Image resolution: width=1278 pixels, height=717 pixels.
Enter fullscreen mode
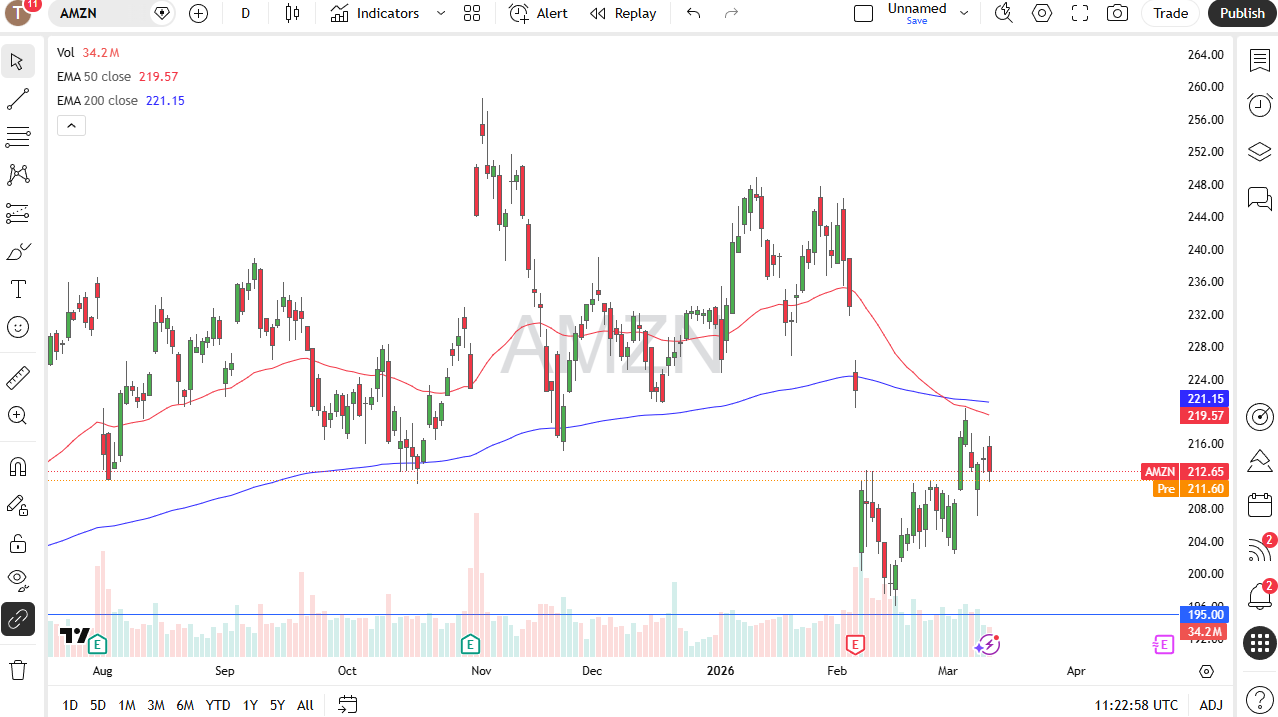pyautogui.click(x=1080, y=13)
